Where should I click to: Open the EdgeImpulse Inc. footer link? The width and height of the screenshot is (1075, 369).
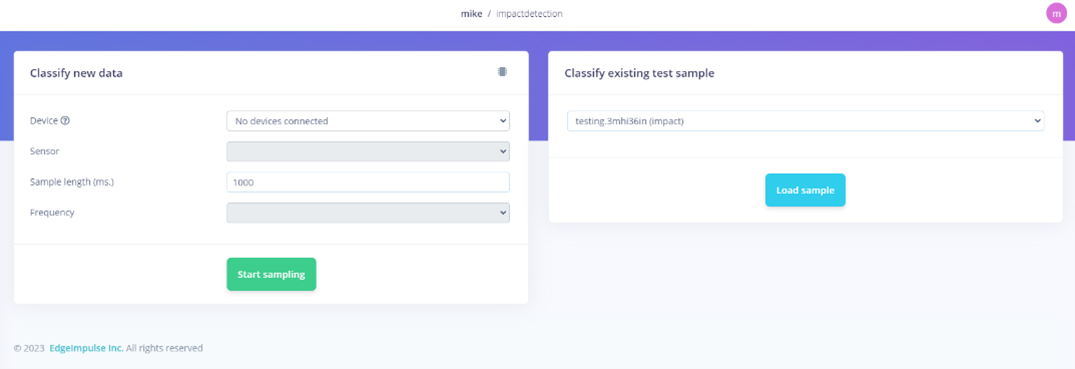[86, 348]
